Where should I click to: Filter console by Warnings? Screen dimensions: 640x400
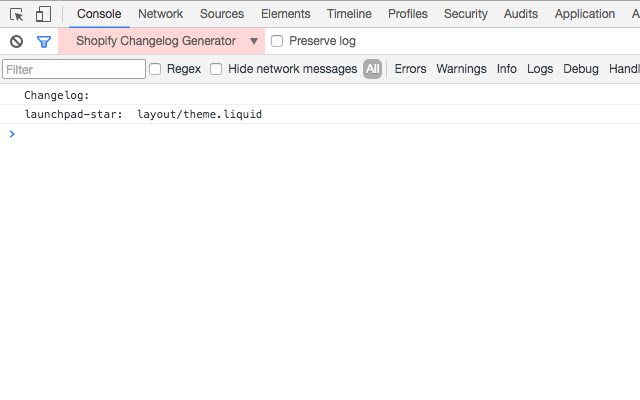pyautogui.click(x=461, y=69)
